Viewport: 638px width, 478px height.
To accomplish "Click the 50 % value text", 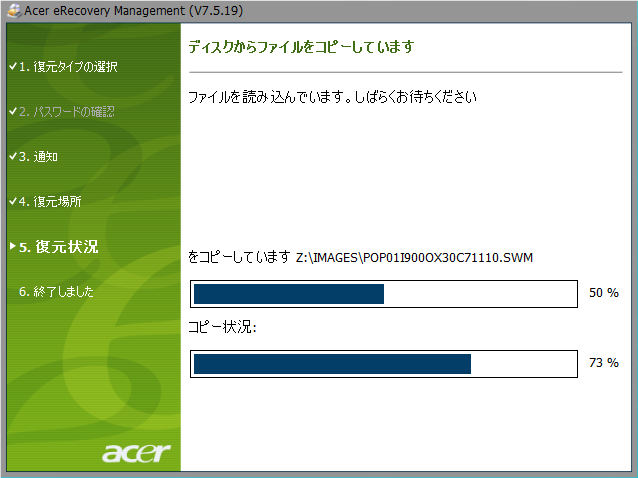I will point(604,292).
